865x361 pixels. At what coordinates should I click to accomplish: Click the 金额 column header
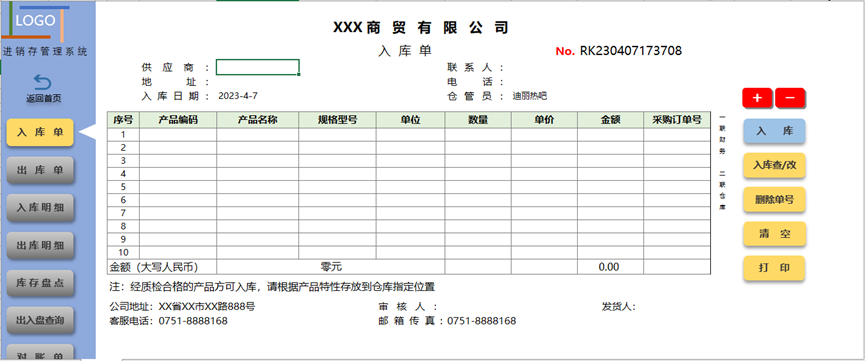(x=611, y=120)
